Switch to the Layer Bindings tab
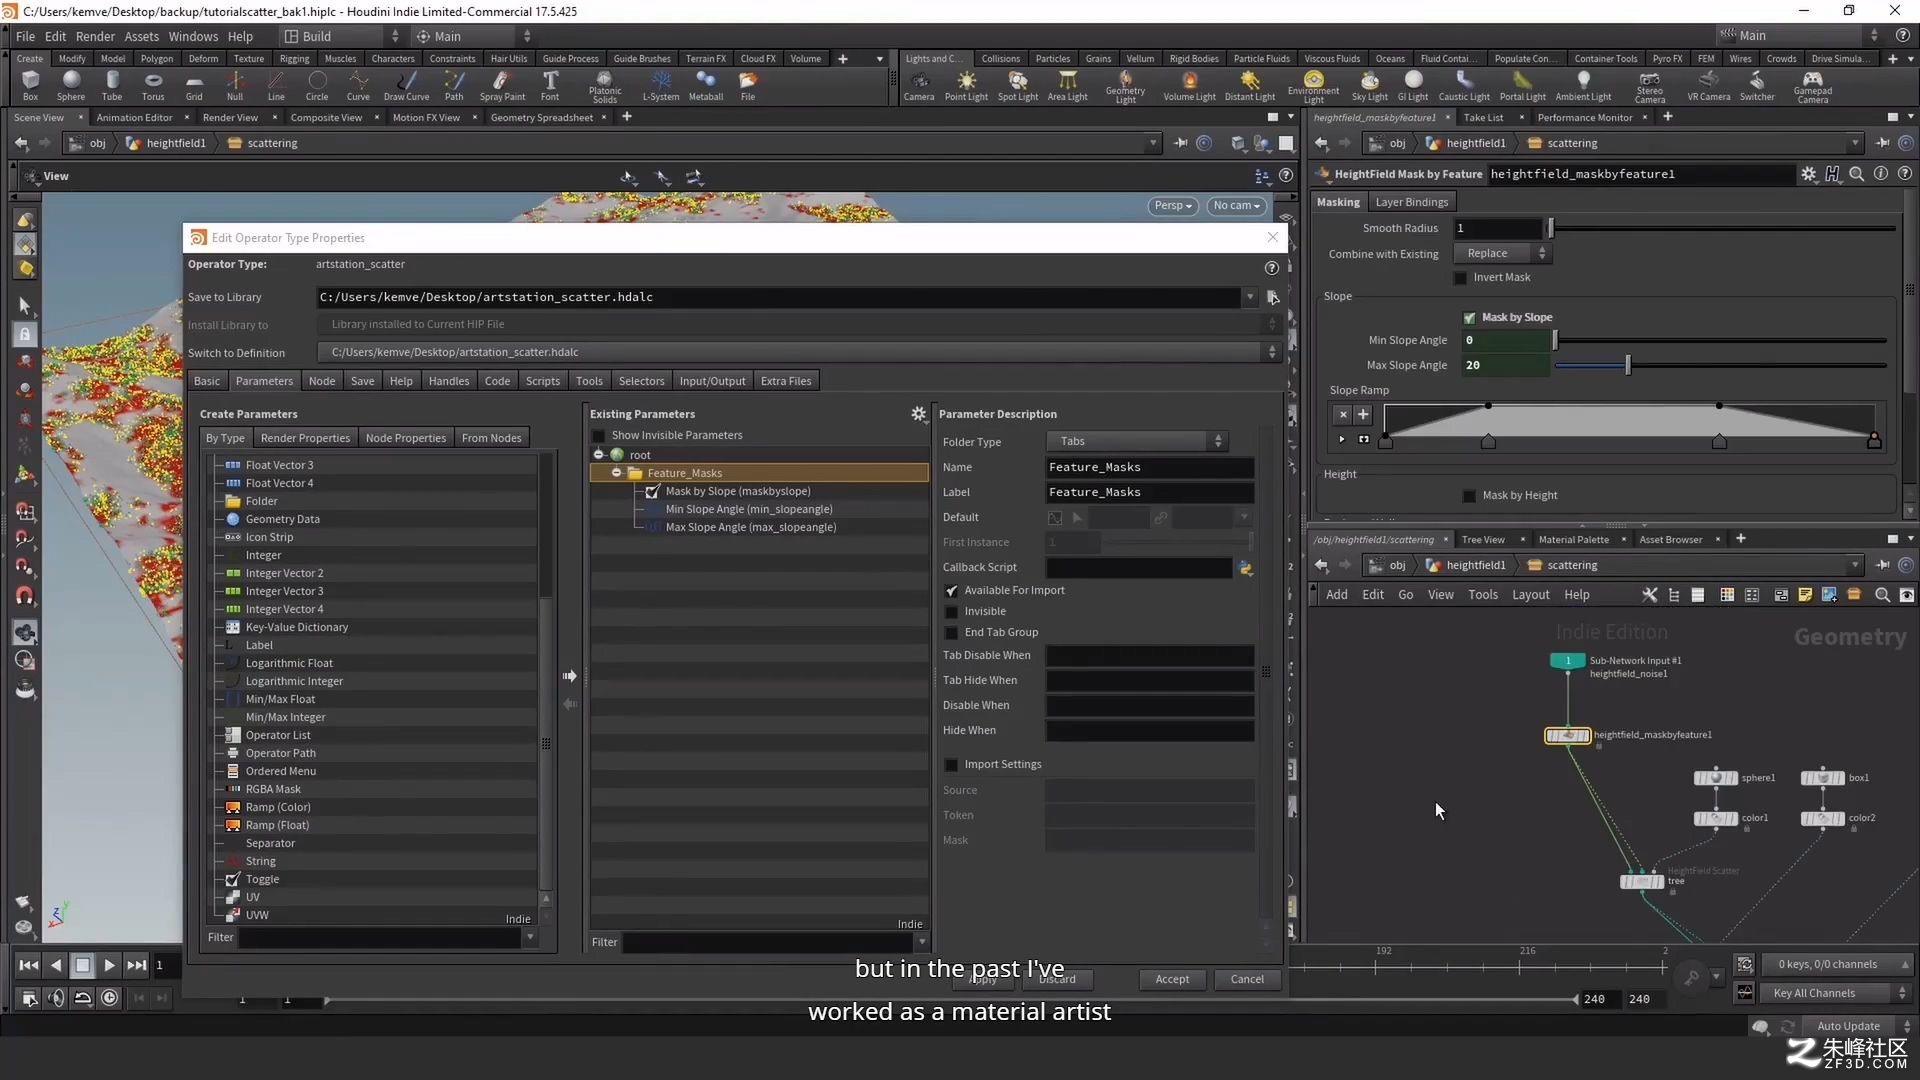 pyautogui.click(x=1411, y=202)
